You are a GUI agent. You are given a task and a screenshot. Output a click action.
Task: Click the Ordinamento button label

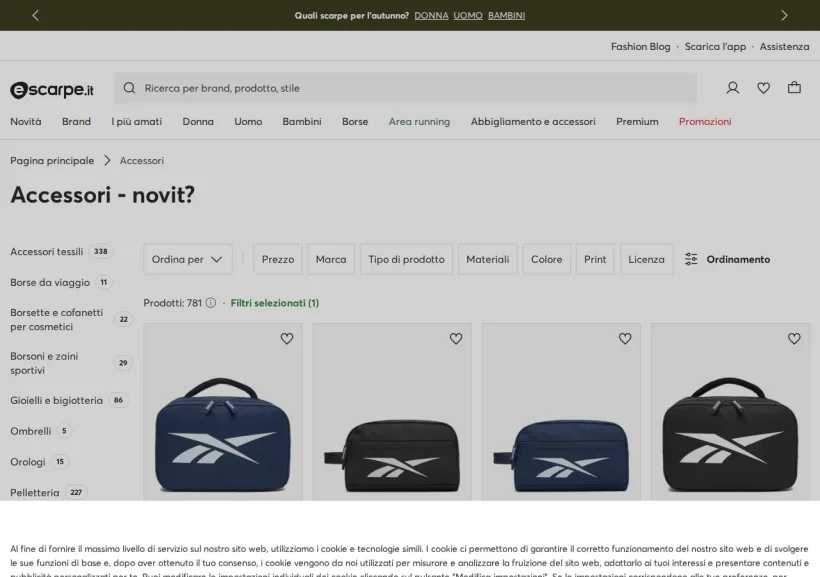point(738,259)
